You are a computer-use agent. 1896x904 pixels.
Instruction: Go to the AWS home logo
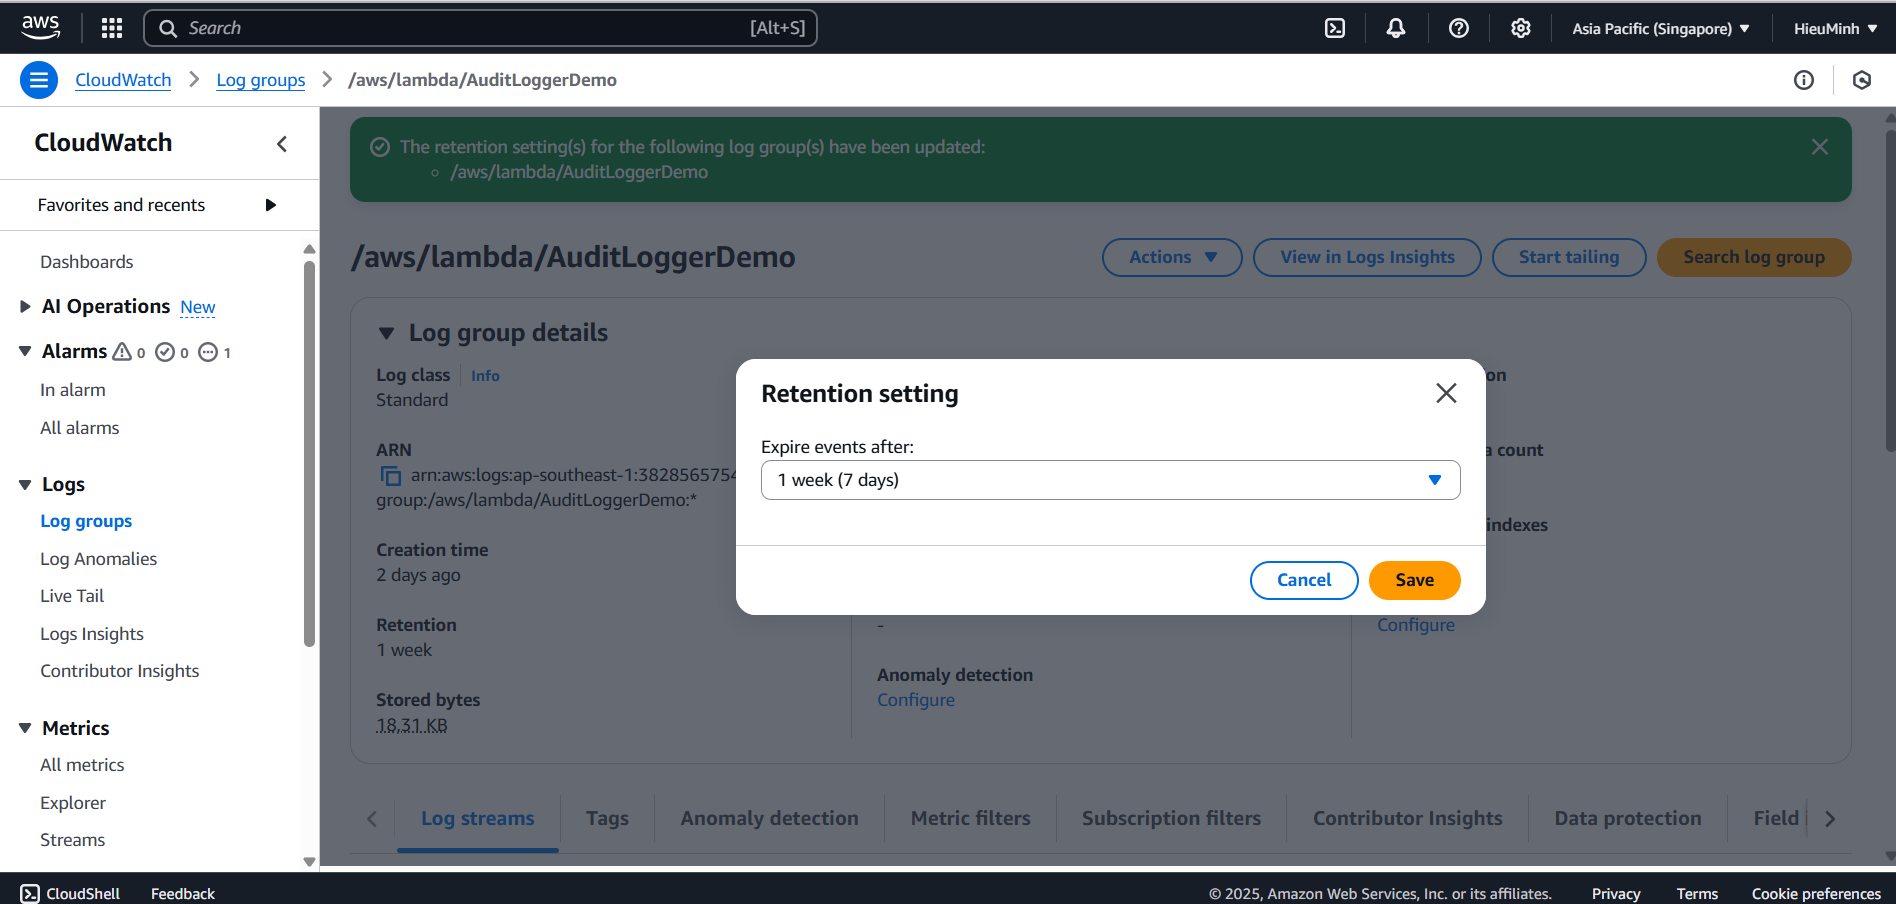[x=40, y=28]
